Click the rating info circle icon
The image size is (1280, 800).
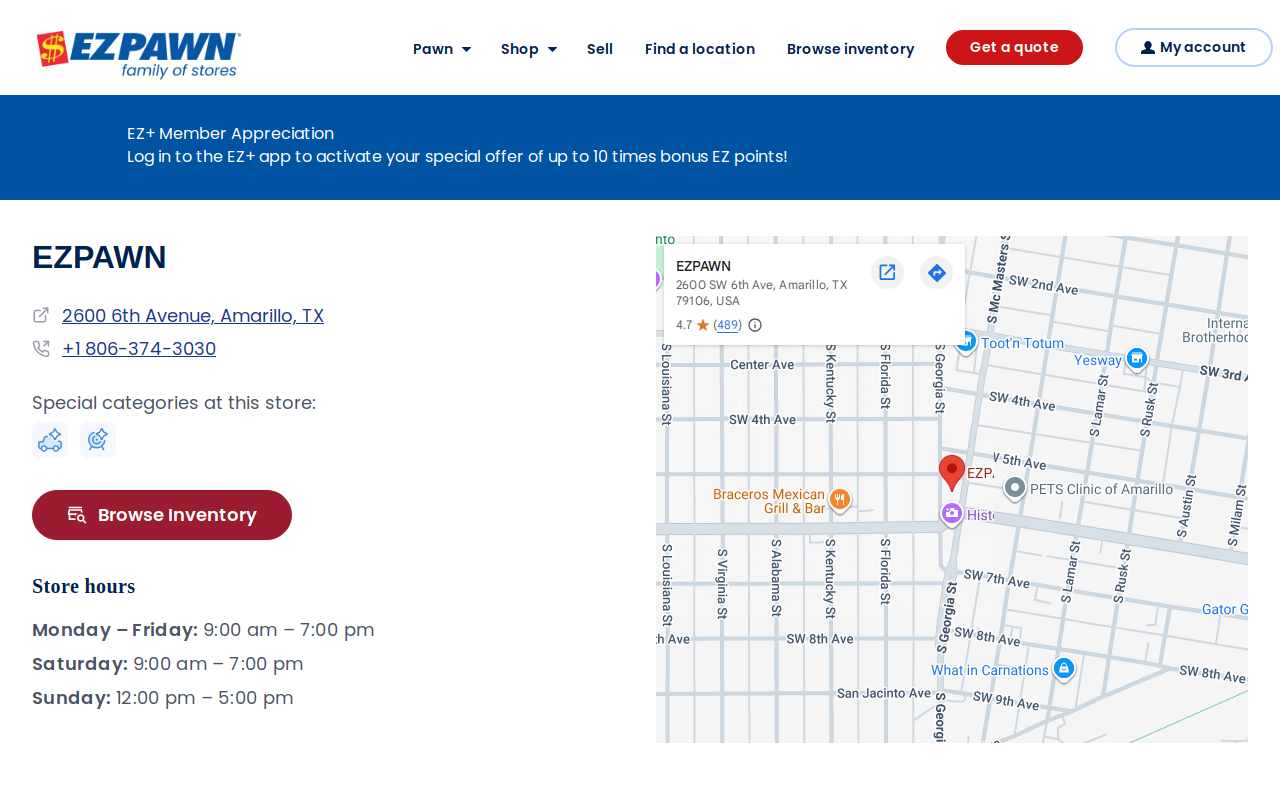pos(755,325)
